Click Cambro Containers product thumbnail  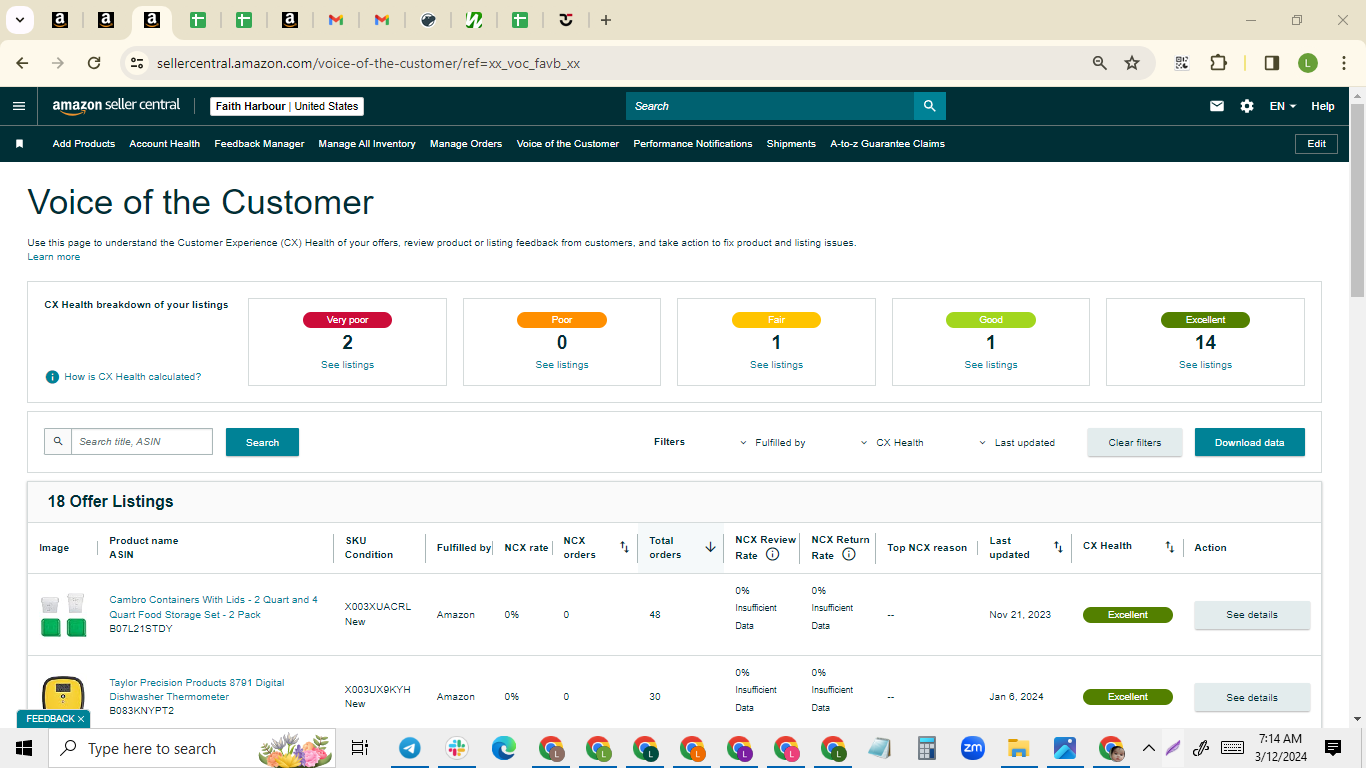[62, 615]
